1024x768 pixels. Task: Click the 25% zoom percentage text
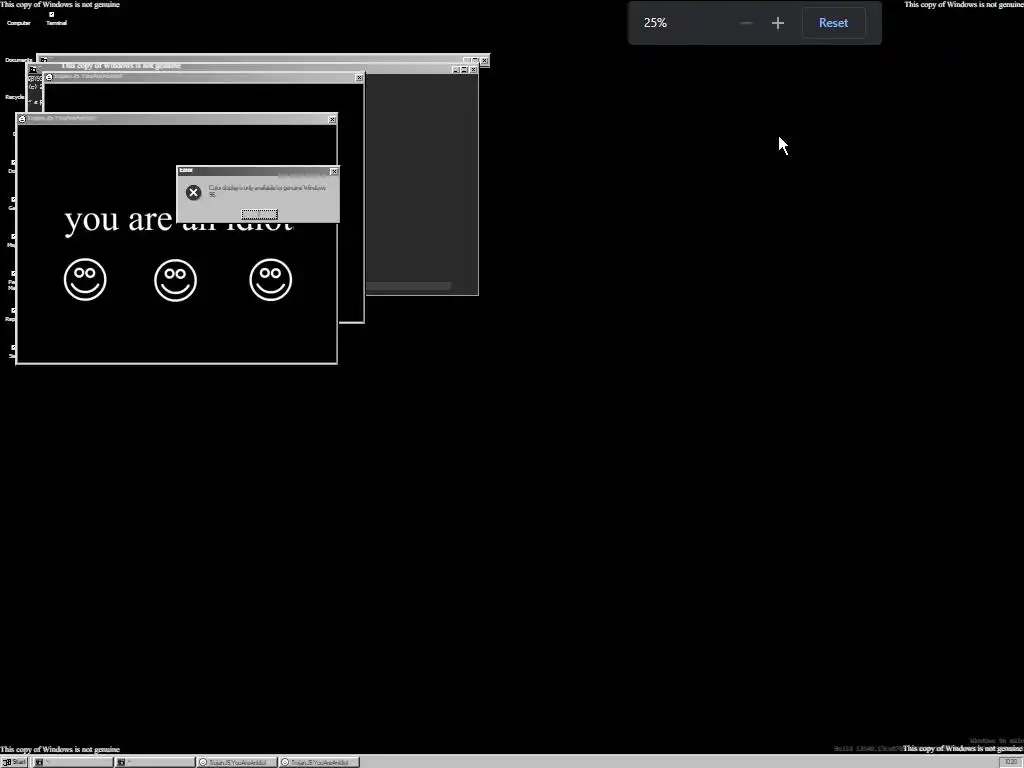(655, 23)
